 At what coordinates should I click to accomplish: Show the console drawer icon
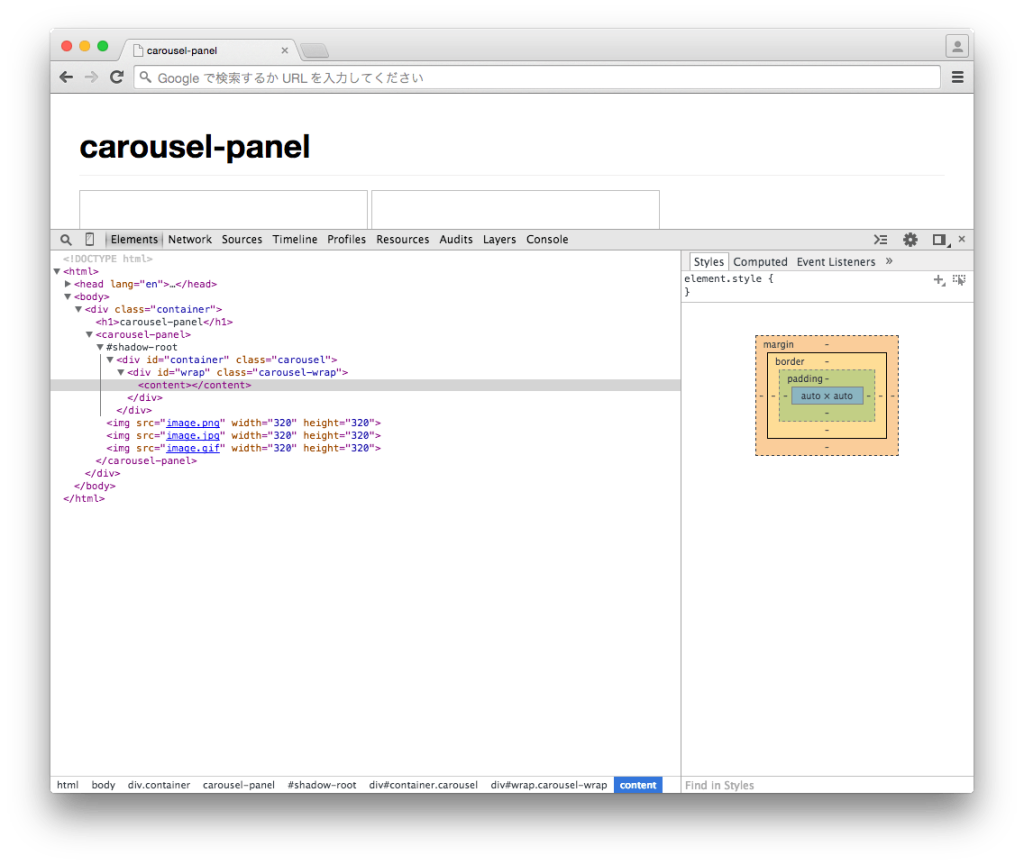pyautogui.click(x=880, y=239)
